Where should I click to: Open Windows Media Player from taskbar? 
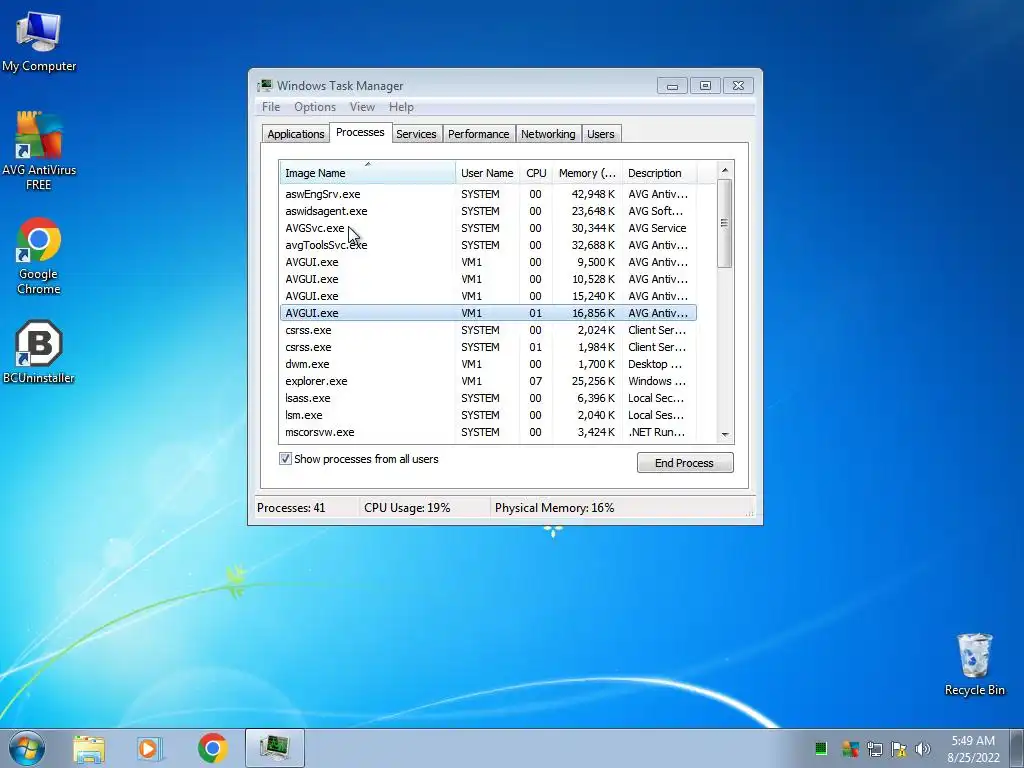click(150, 749)
